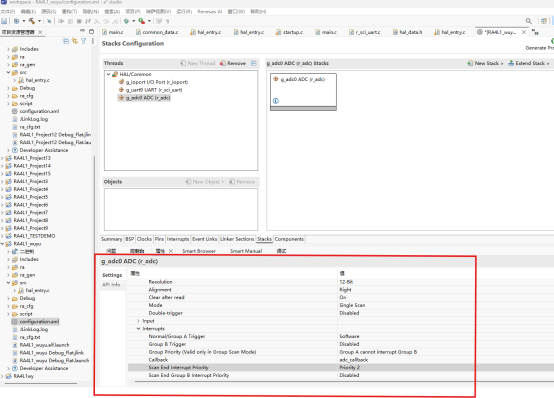Open the dropdown arrow beside the debug bug icon
554x398 pixels.
pos(134,21)
